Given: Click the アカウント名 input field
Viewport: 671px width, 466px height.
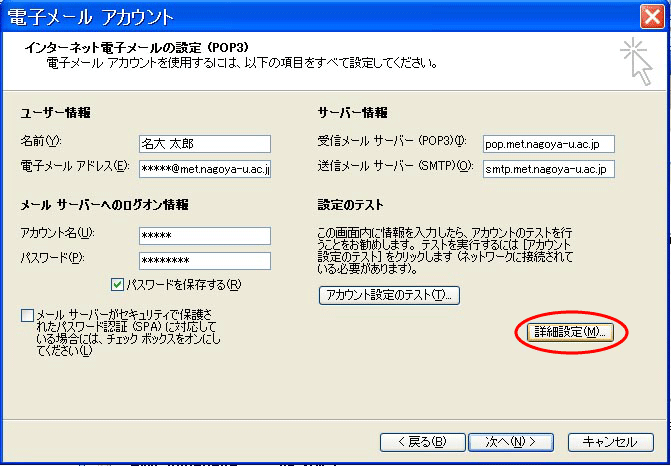Looking at the screenshot, I should coord(205,236).
